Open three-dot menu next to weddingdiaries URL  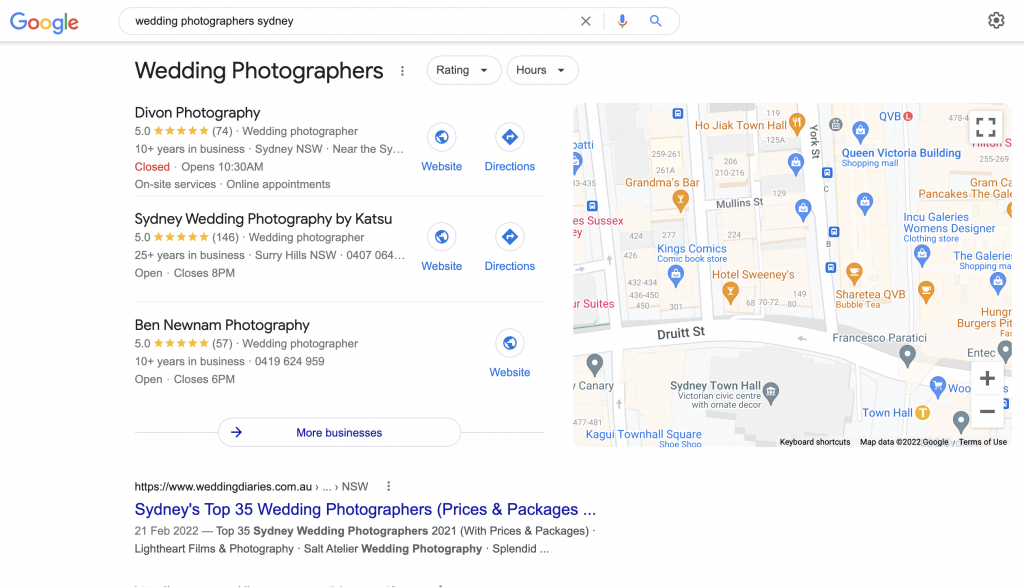point(389,486)
